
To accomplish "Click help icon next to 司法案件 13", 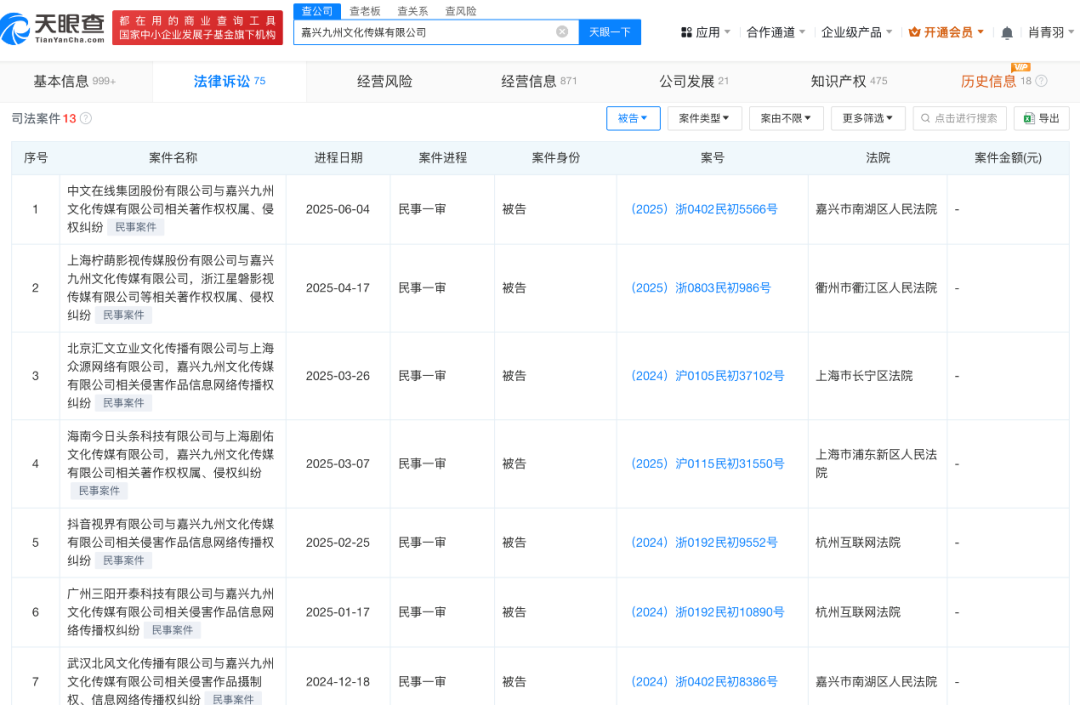I will pos(86,118).
